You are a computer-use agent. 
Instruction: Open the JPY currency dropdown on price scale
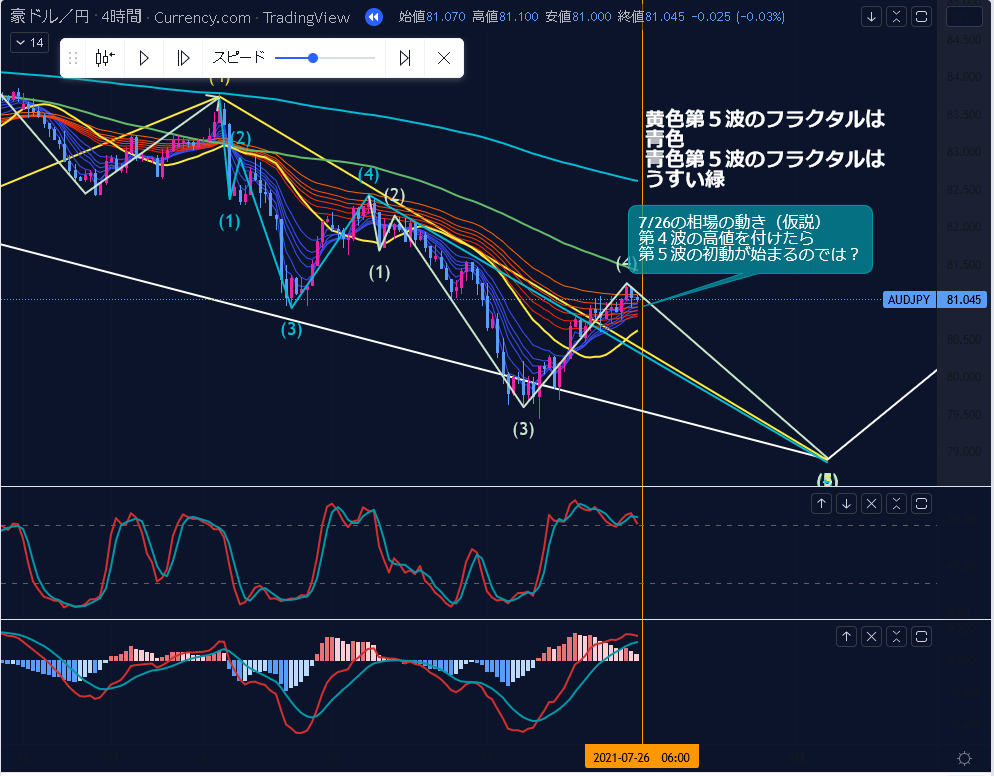pos(964,17)
